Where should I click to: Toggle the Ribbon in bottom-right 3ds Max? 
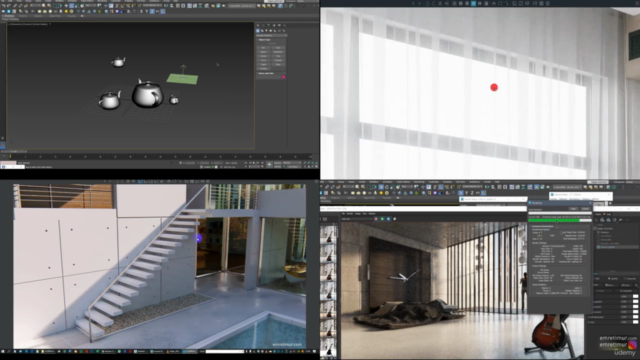click(x=511, y=187)
